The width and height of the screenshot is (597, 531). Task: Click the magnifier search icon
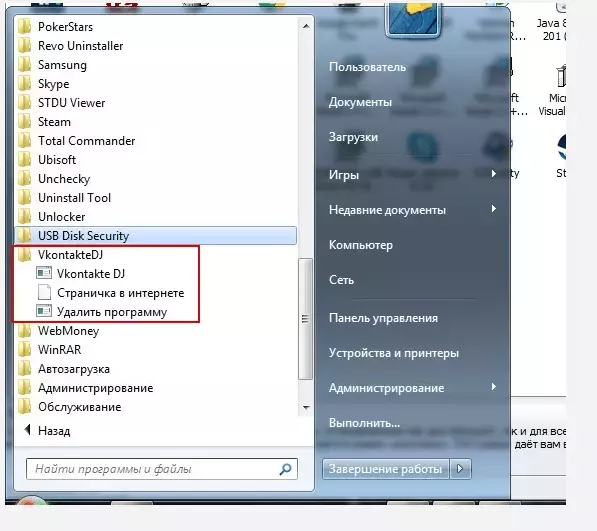(x=285, y=469)
